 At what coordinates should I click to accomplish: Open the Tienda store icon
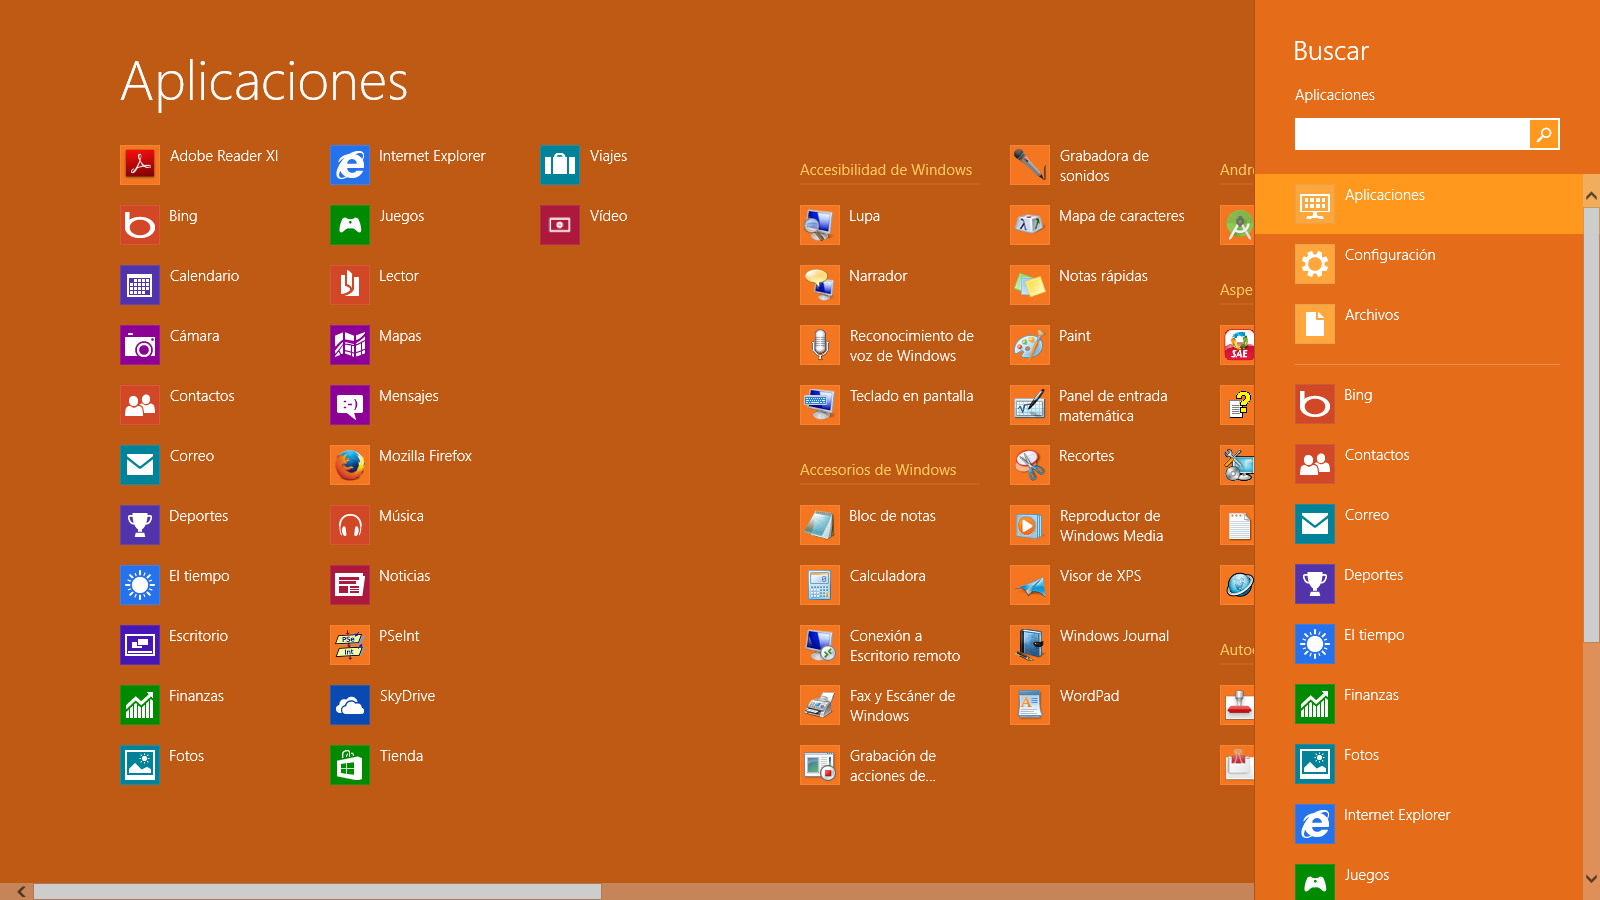(x=350, y=765)
